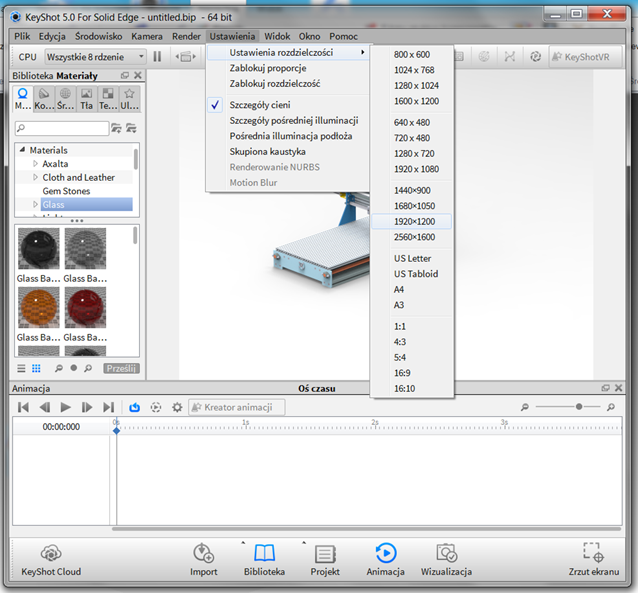
Task: Switch to the Colors library tab
Action: pos(44,98)
